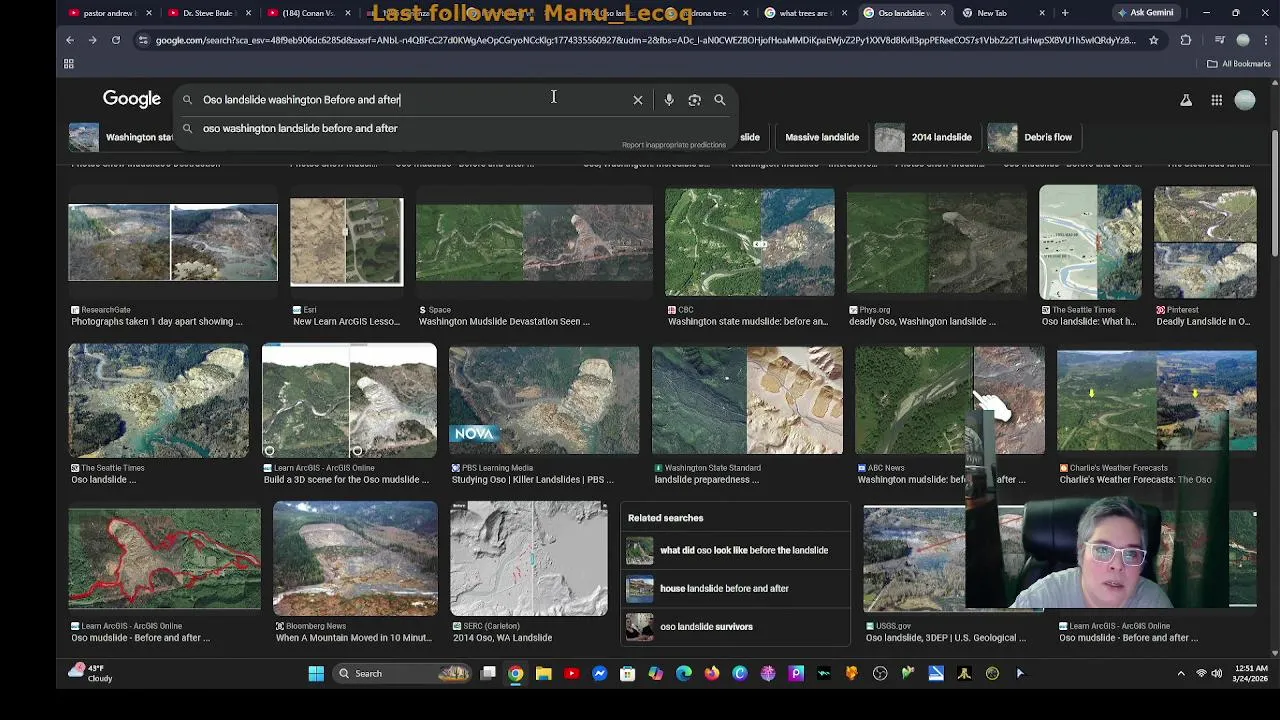Open Google Lens image search
Viewport: 1280px width, 720px height.
(x=694, y=100)
